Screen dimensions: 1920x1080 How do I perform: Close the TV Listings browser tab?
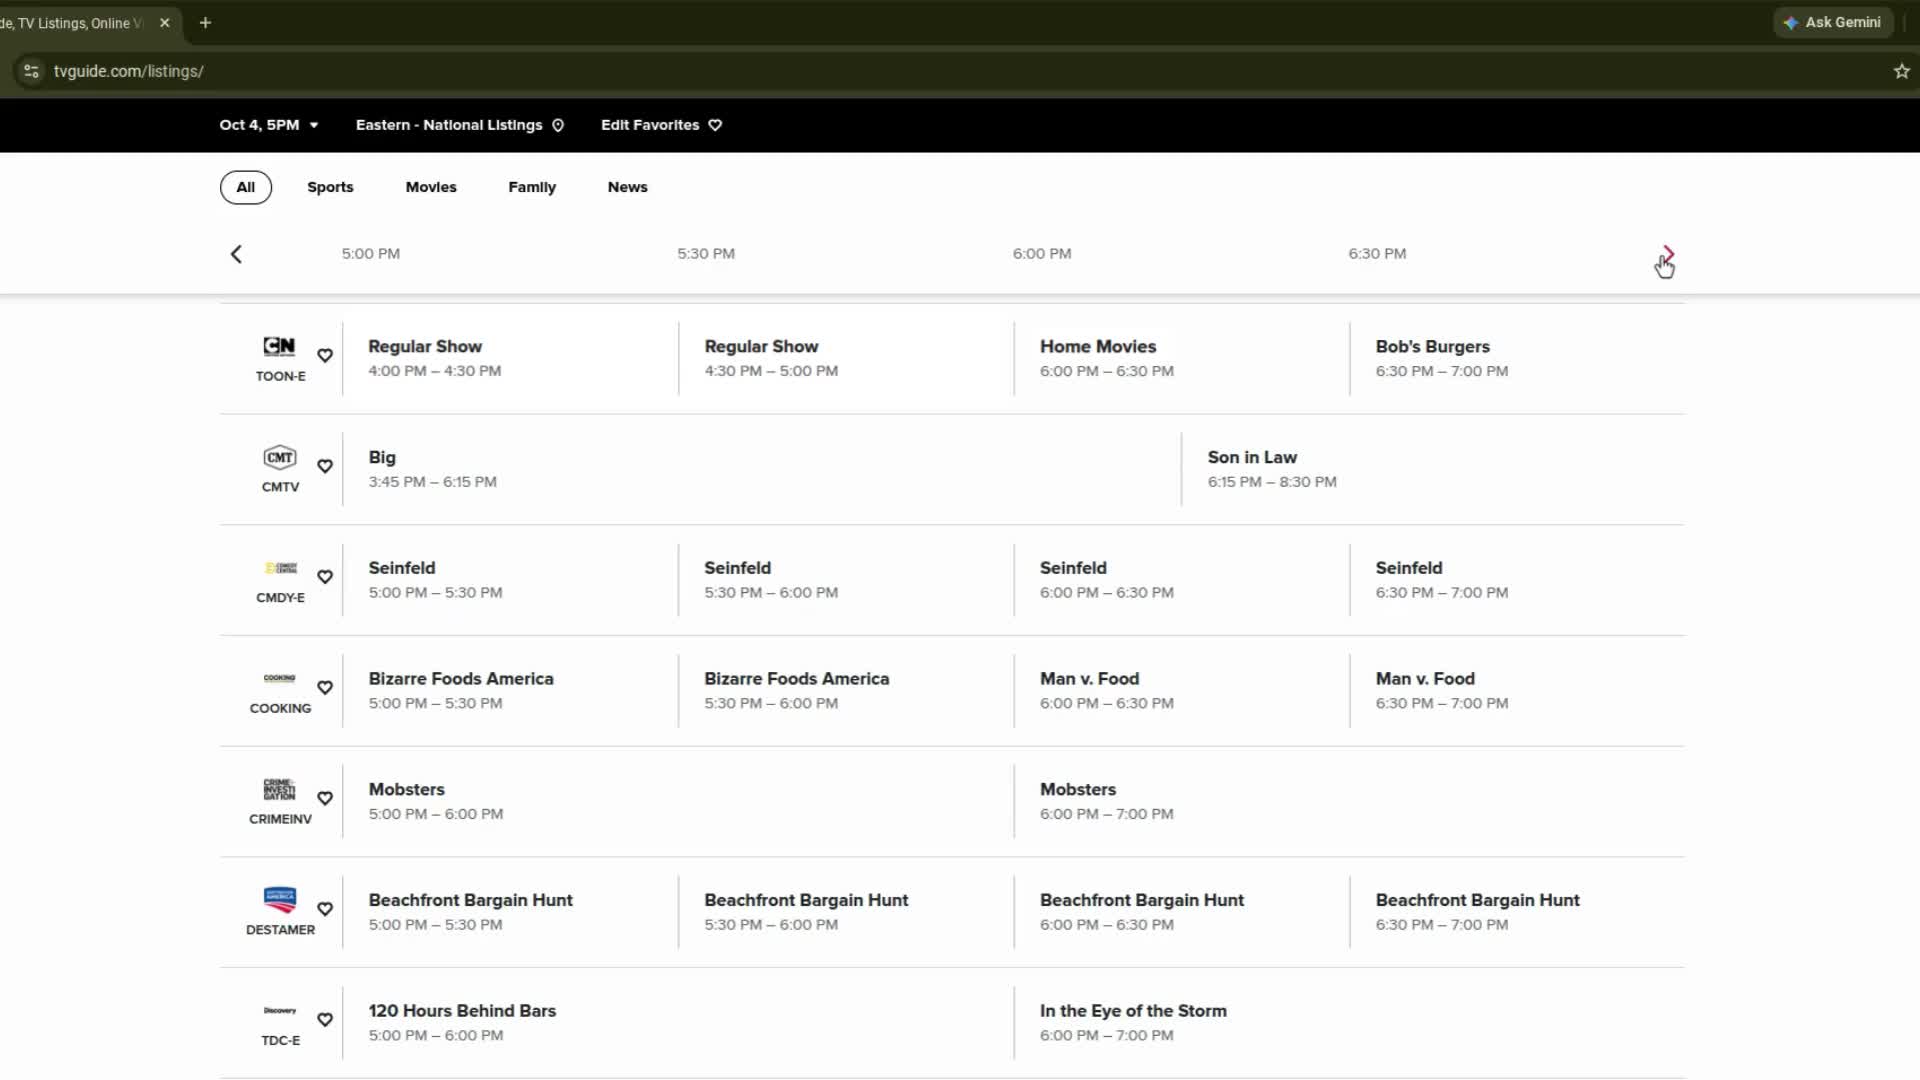pyautogui.click(x=165, y=22)
